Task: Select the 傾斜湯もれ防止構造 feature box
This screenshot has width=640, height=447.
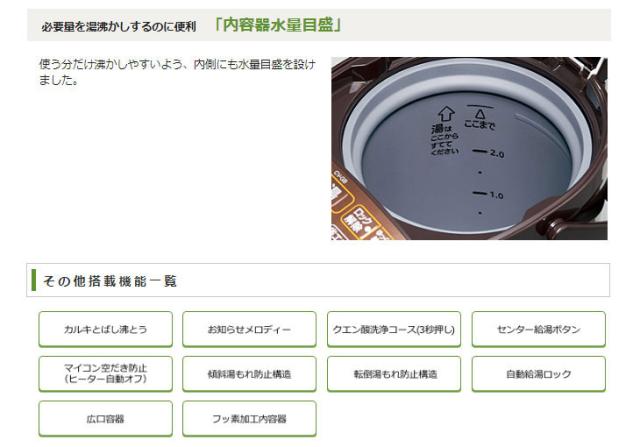Action: [x=249, y=374]
